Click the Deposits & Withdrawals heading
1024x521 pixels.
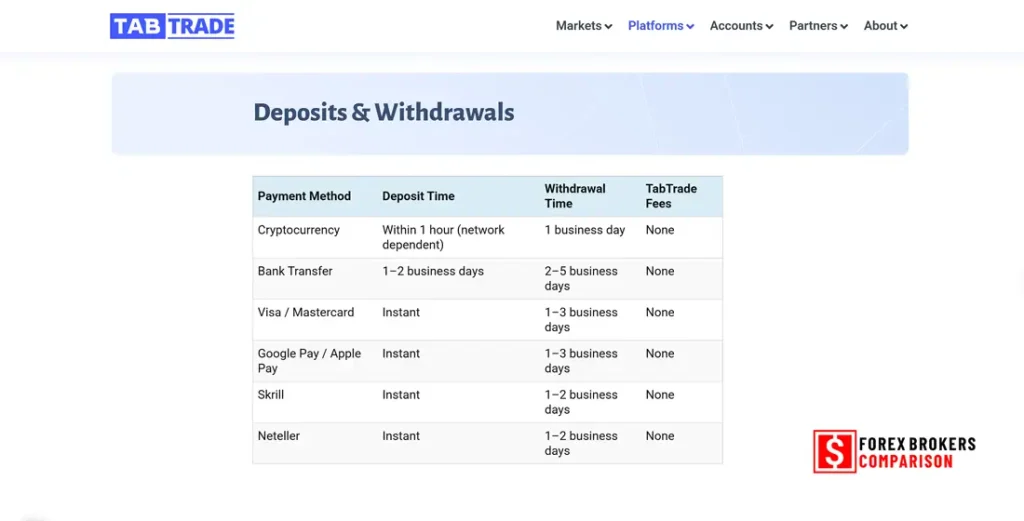pos(383,112)
